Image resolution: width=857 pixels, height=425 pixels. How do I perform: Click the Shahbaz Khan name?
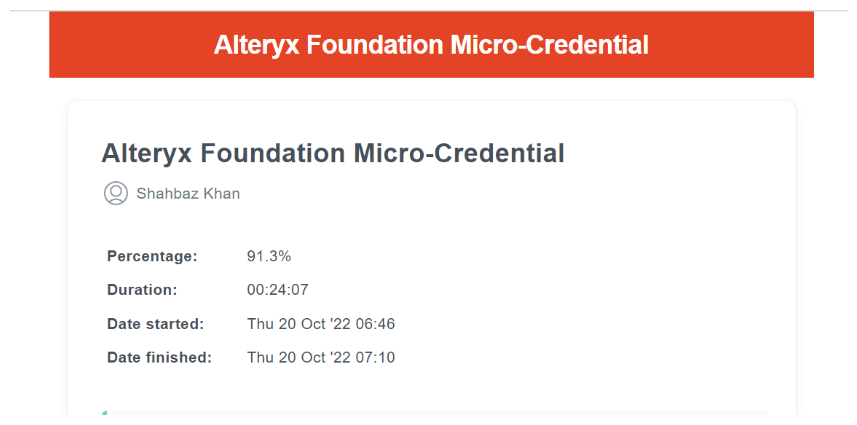point(188,194)
